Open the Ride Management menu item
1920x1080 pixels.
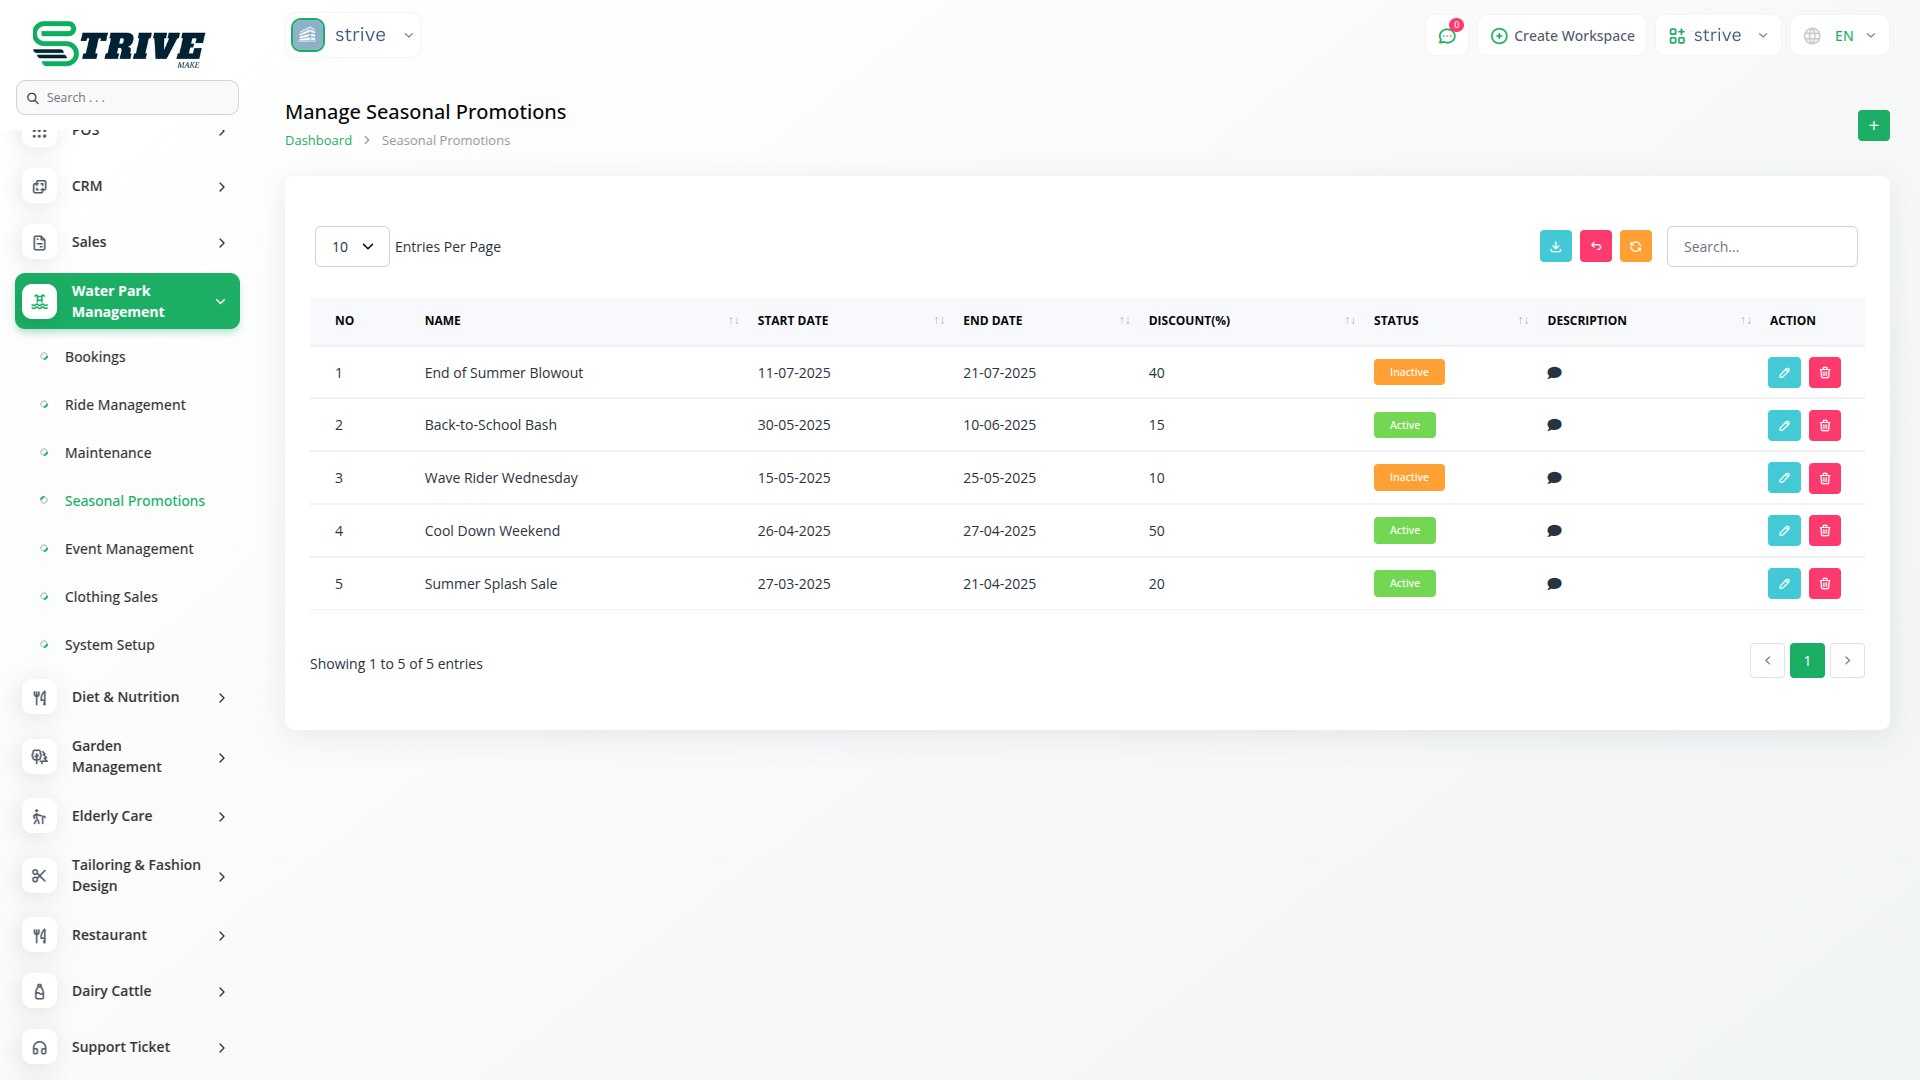[125, 405]
